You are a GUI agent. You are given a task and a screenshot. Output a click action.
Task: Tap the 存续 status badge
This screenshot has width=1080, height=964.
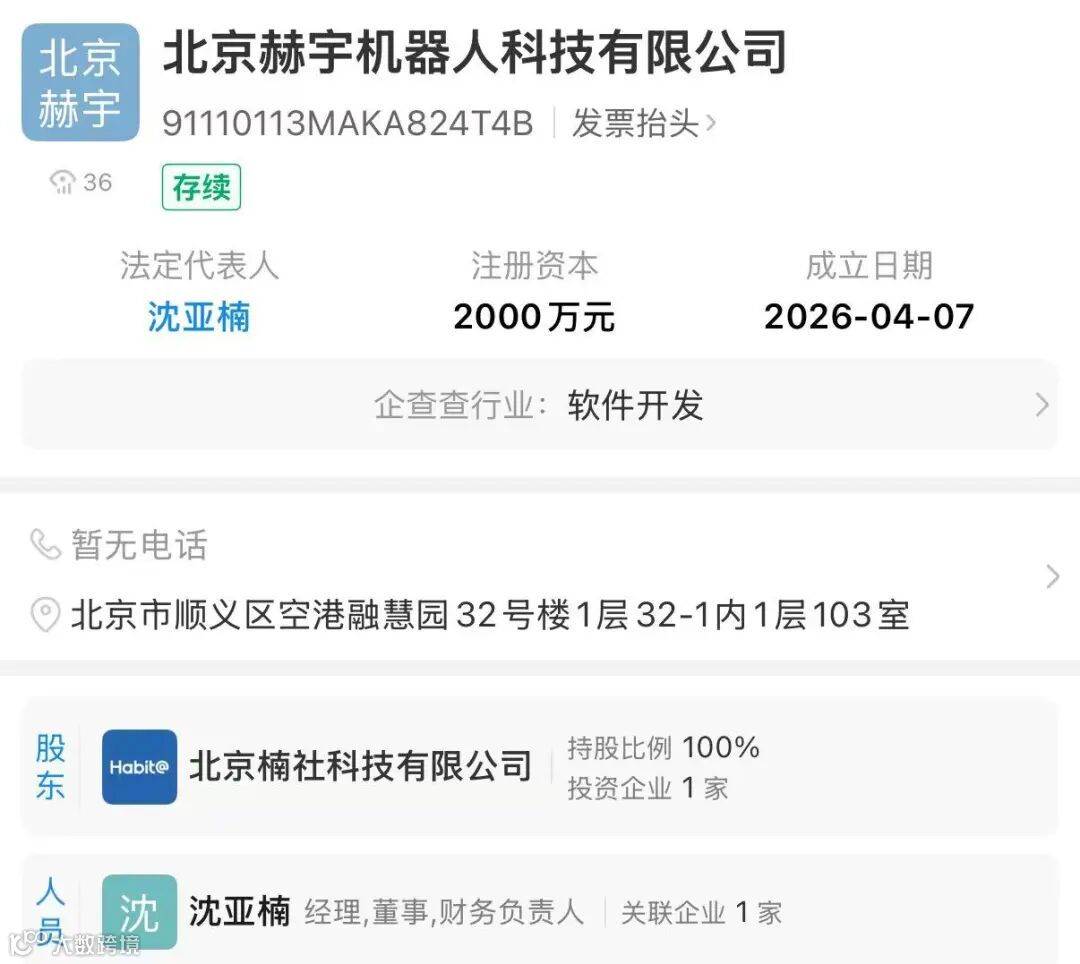click(201, 187)
